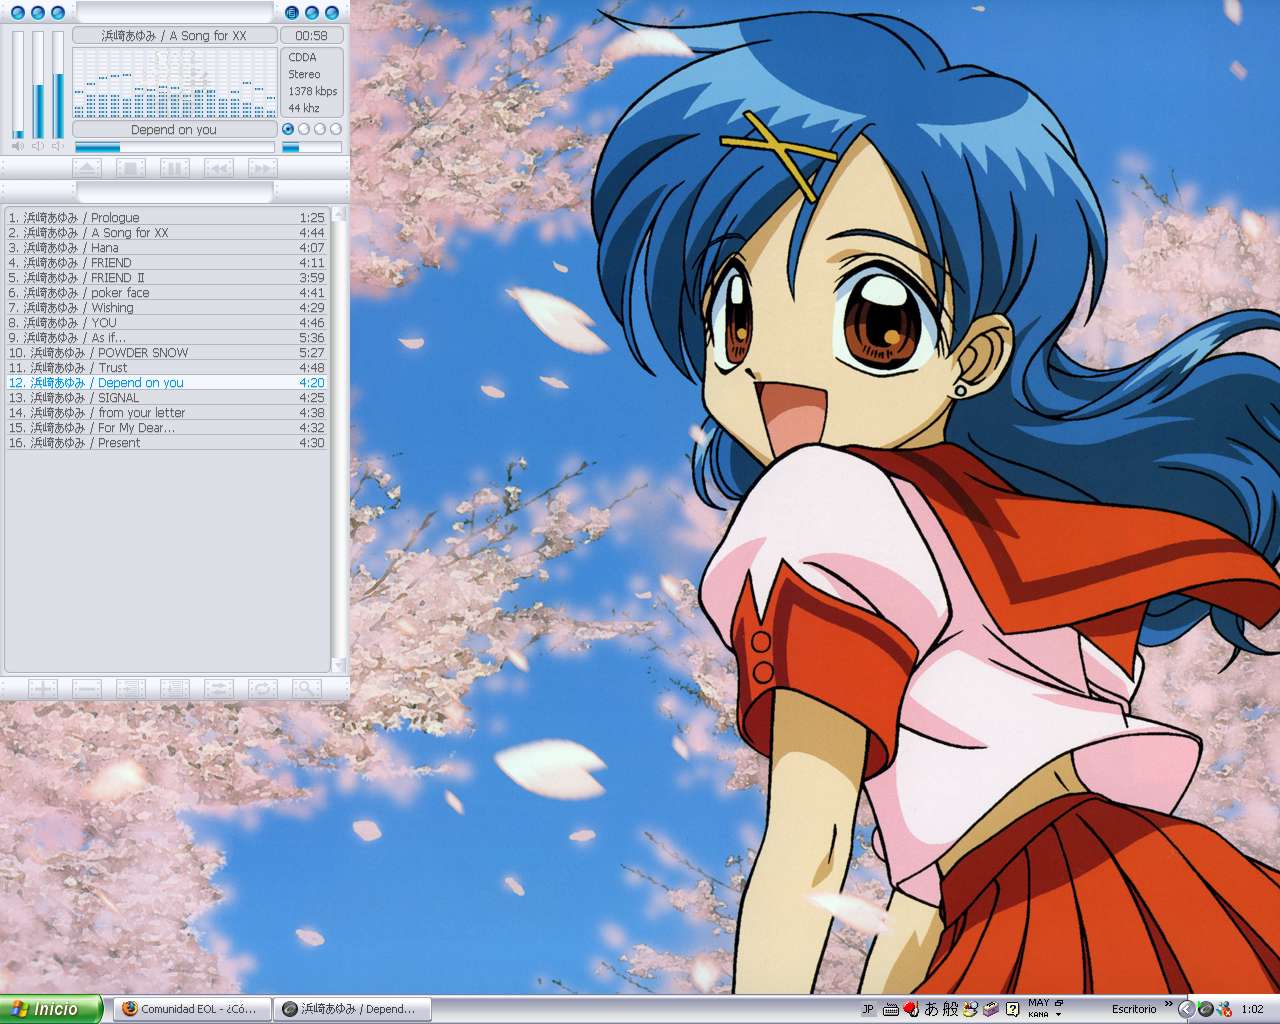
Task: Click the third speaker icon under the meters
Action: pyautogui.click(x=58, y=146)
